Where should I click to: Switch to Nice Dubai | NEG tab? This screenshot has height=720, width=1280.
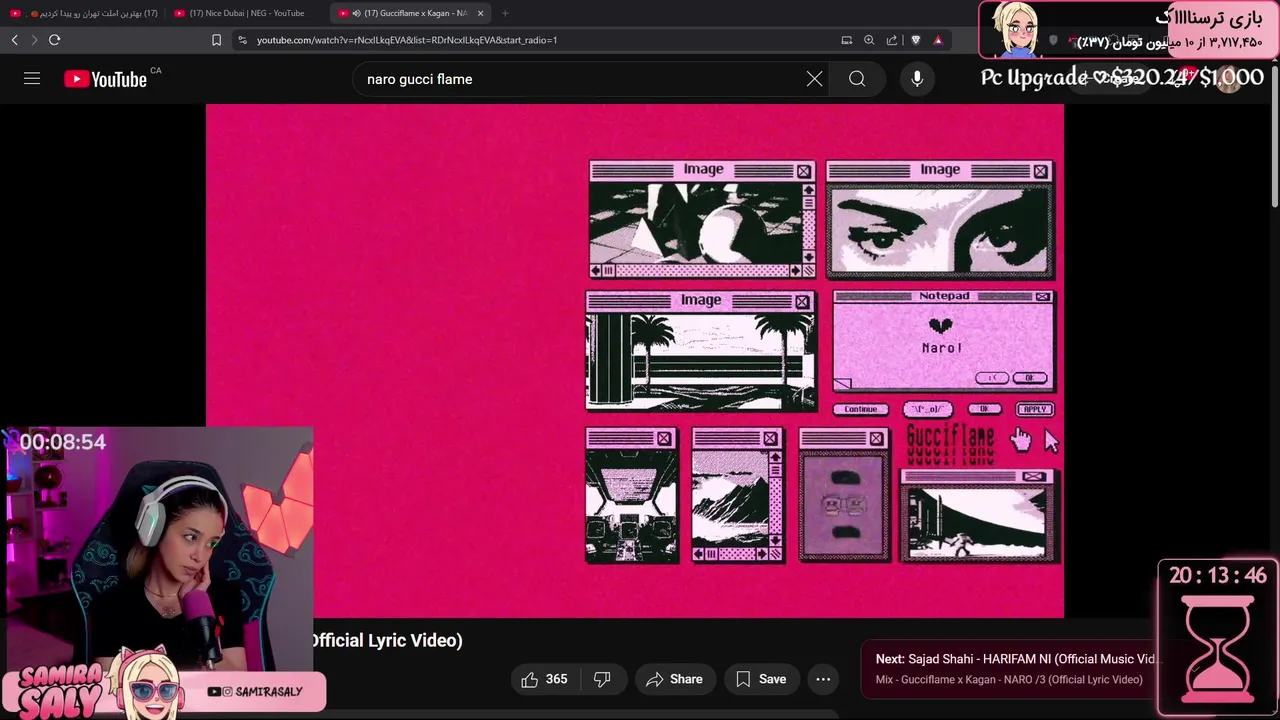[246, 13]
